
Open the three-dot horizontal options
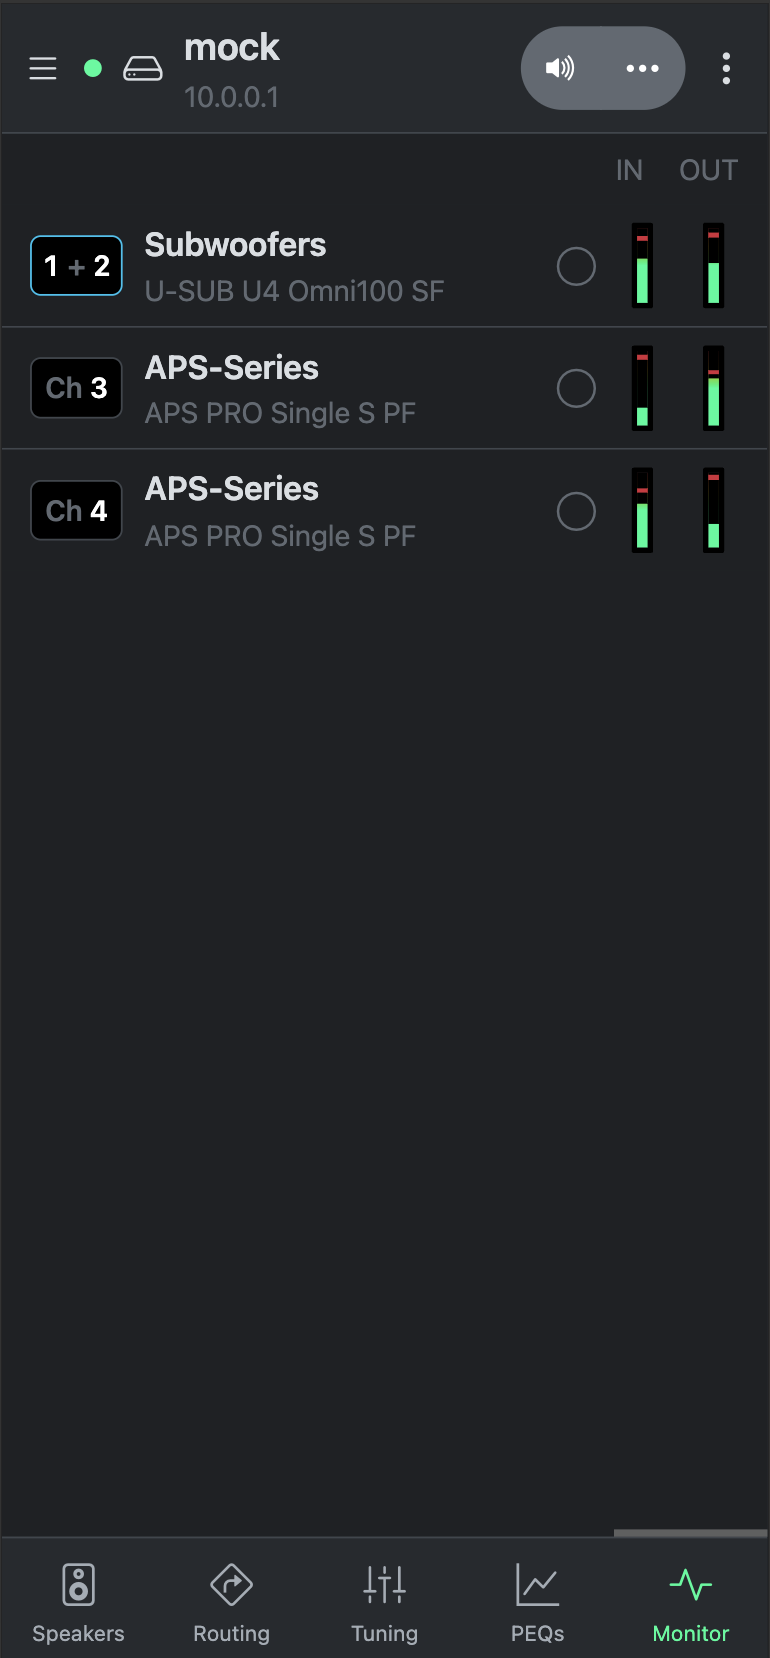642,68
